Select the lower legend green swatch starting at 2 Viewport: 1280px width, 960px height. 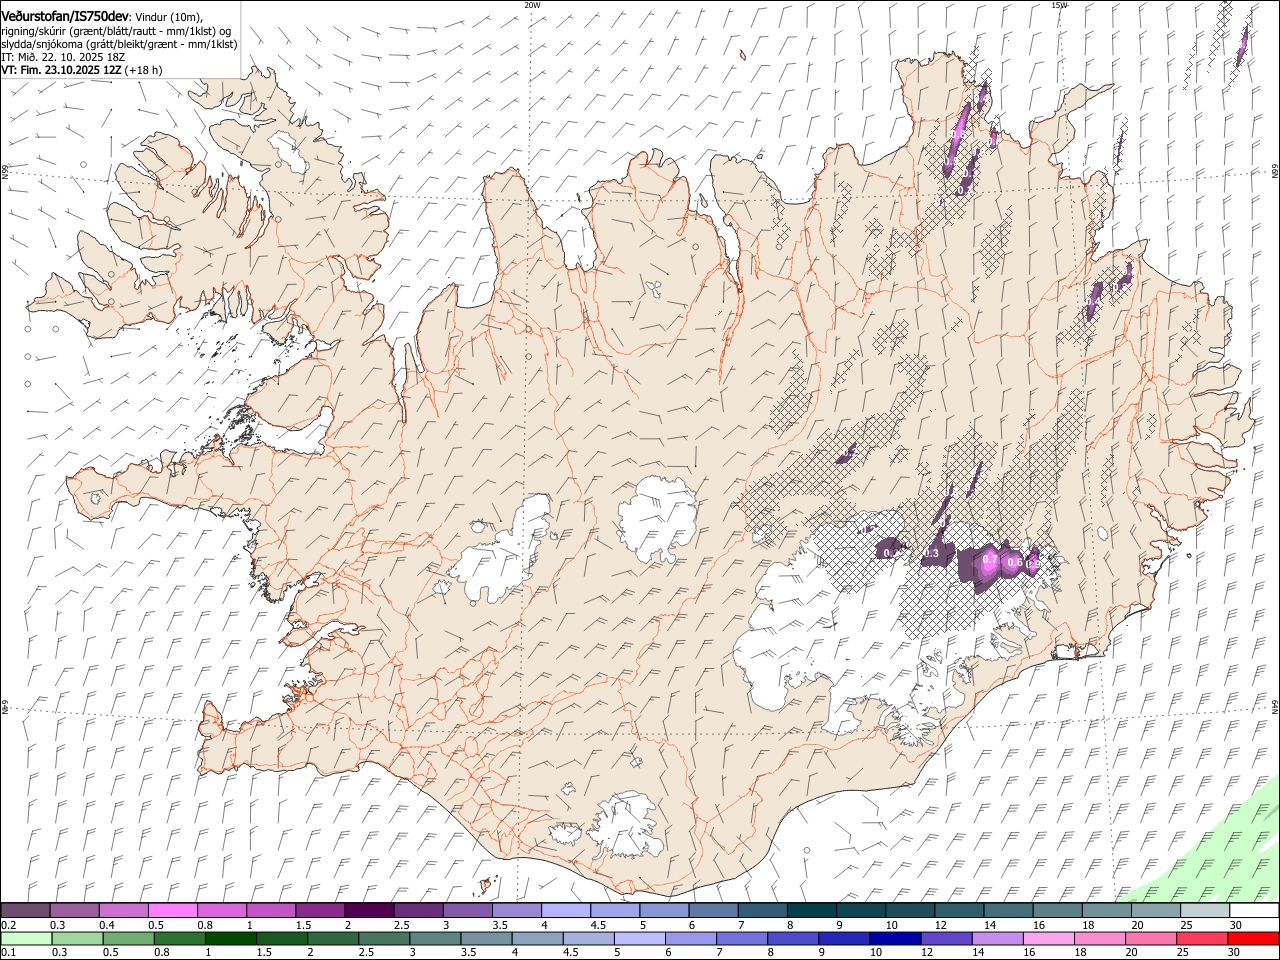(333, 939)
